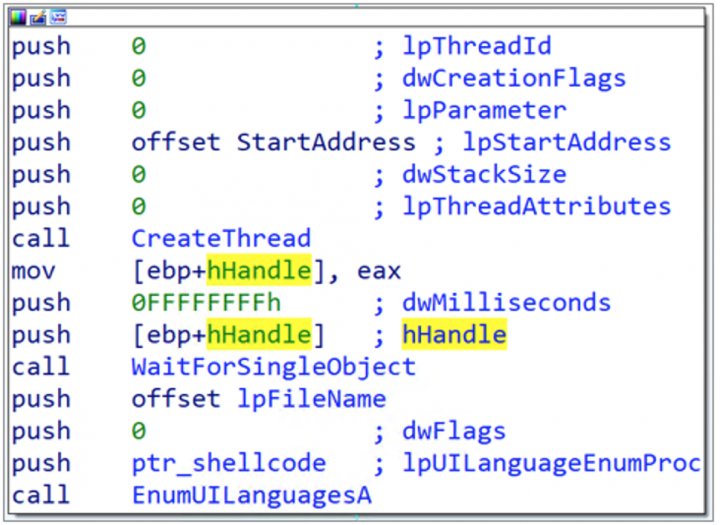This screenshot has height=525, width=720.
Task: Select the lpStartAddress comment
Action: tap(567, 142)
